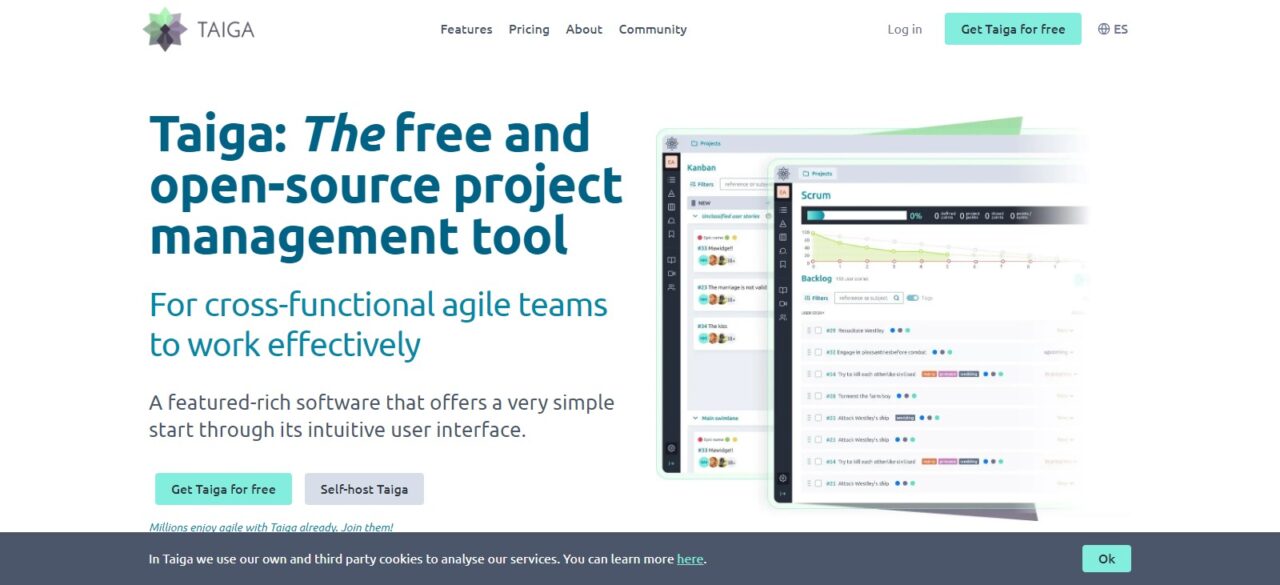Click the triangle backlog icon in Scrum sidebar

pos(783,223)
